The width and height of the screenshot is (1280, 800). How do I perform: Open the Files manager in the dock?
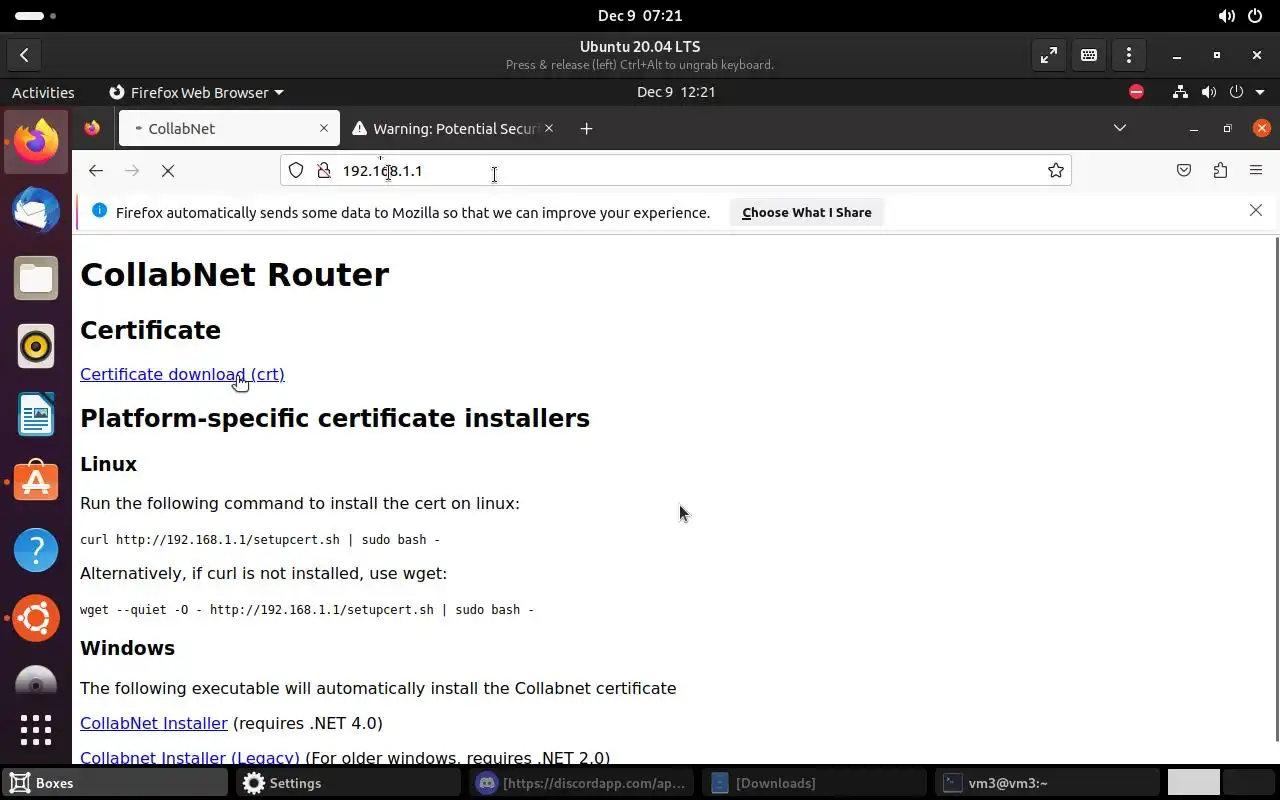36,278
